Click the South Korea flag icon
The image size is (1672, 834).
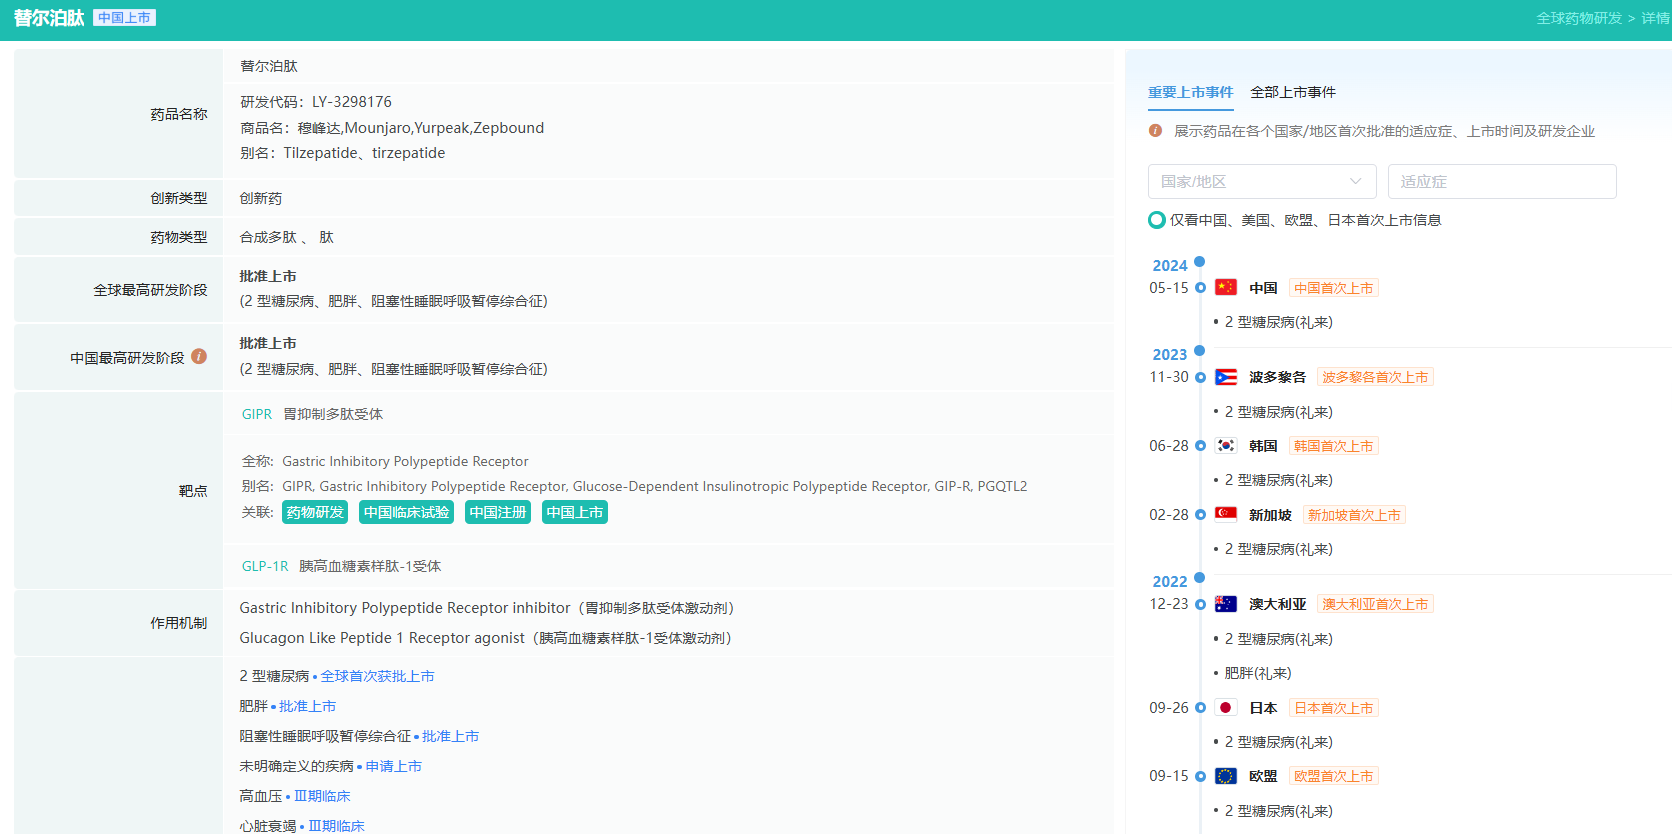(x=1226, y=446)
